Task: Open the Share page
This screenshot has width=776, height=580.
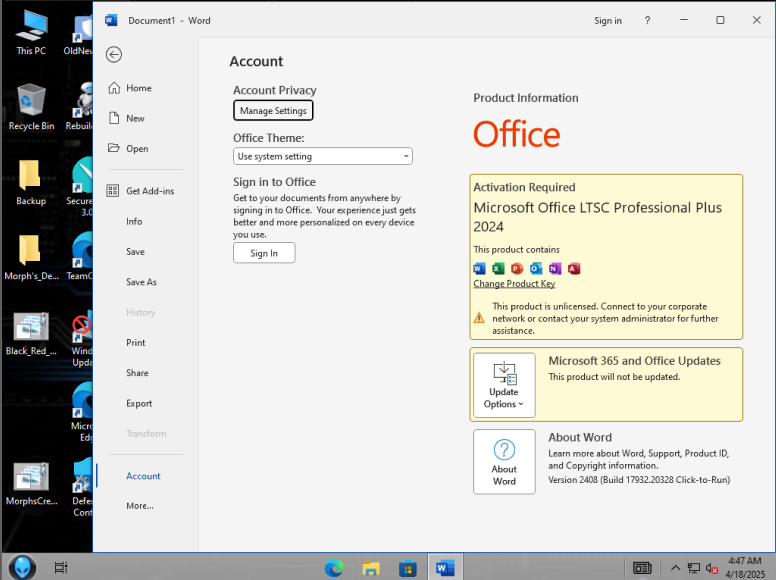Action: pos(138,373)
